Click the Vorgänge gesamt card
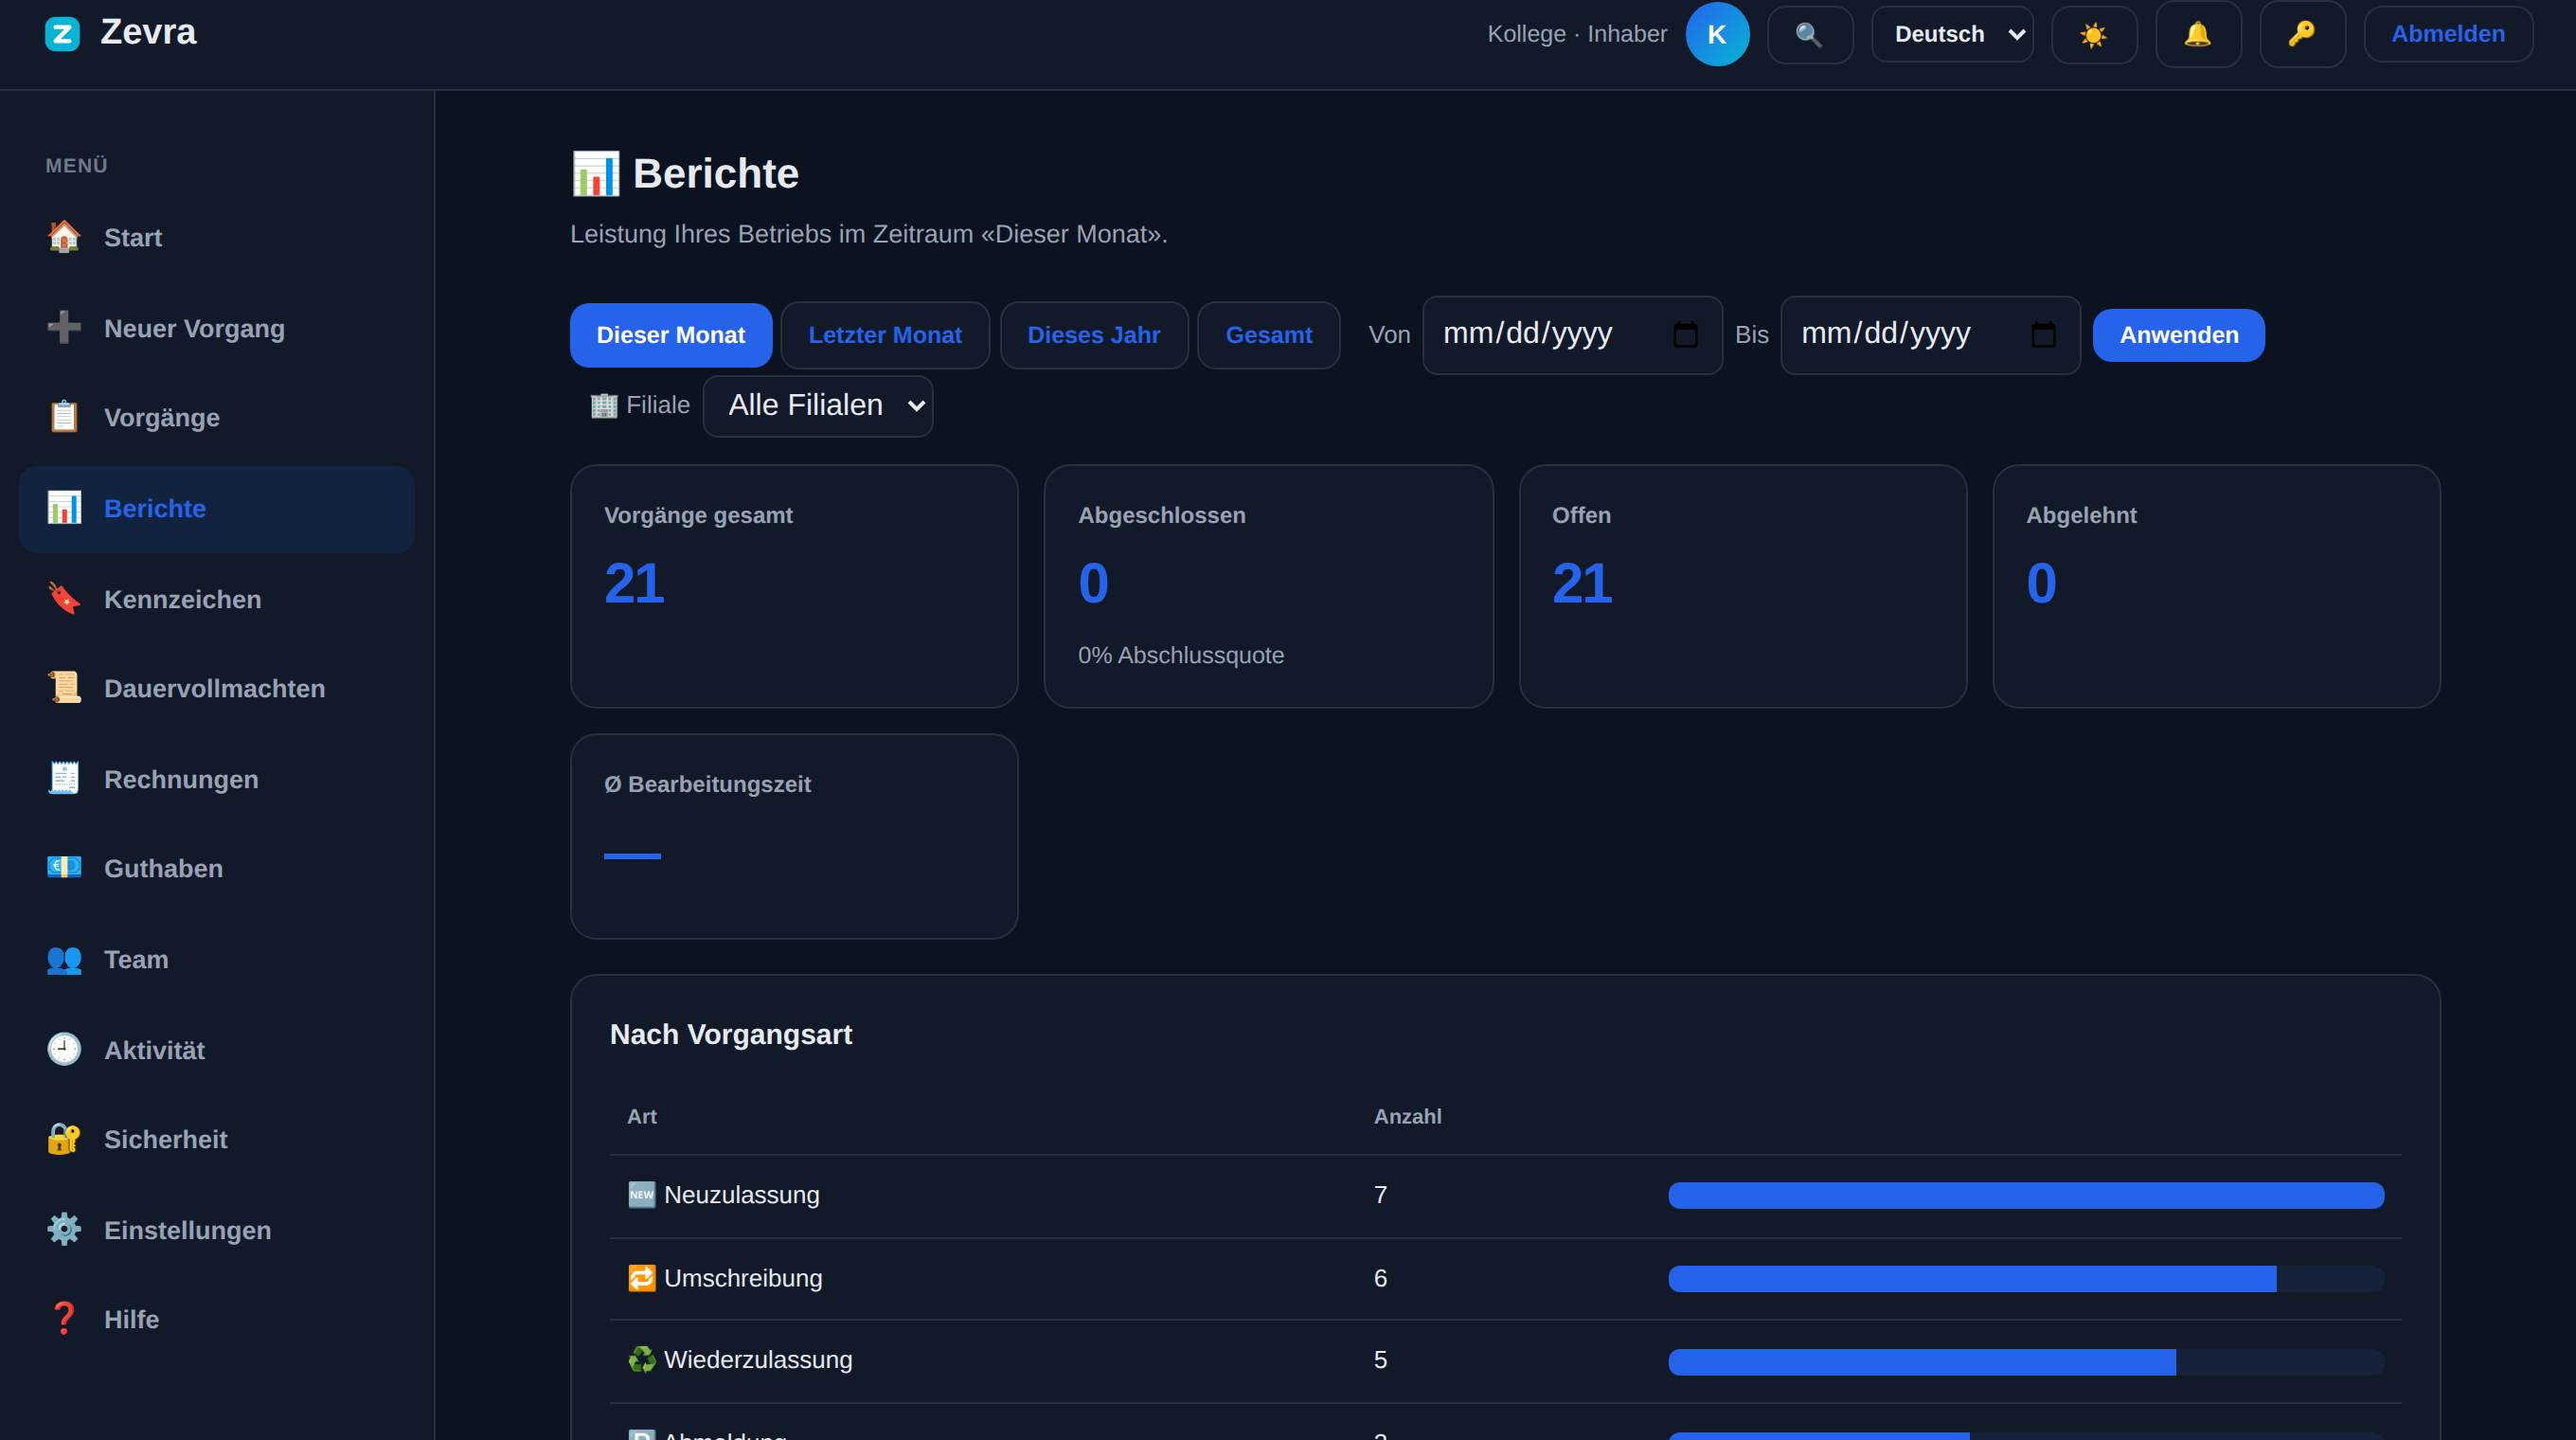 794,586
